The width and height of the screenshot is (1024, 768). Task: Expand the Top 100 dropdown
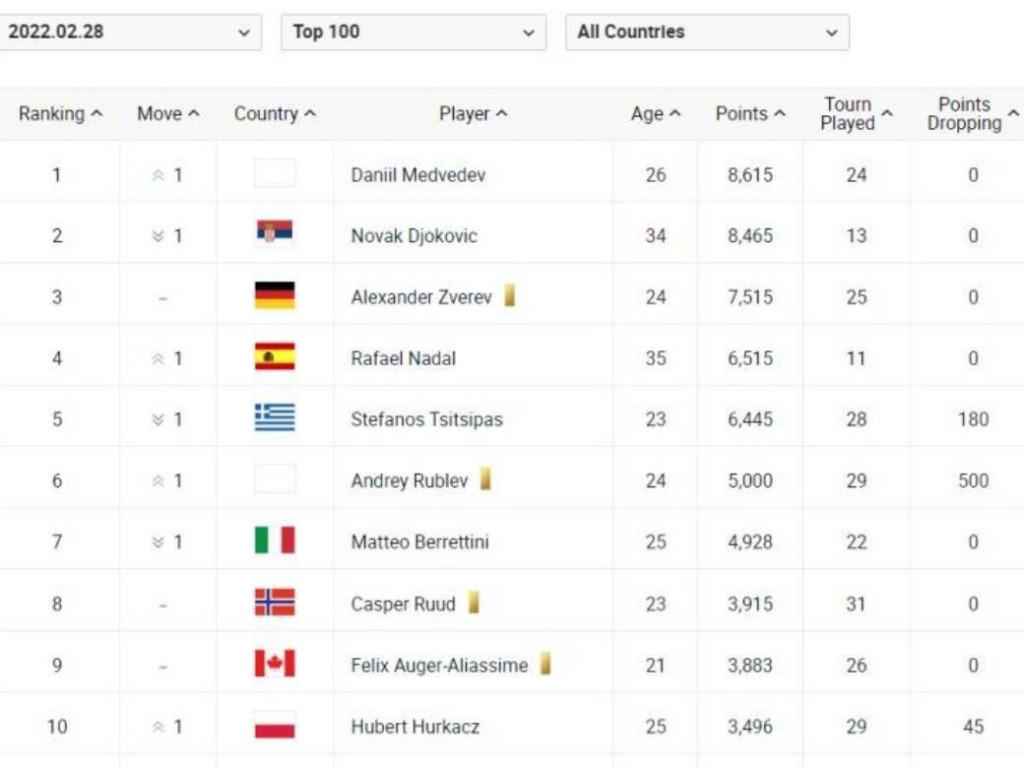[413, 32]
